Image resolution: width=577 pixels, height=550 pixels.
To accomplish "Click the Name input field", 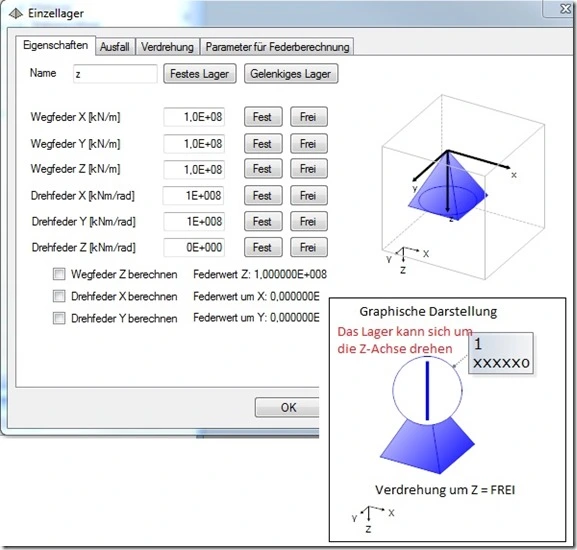I will (x=115, y=74).
